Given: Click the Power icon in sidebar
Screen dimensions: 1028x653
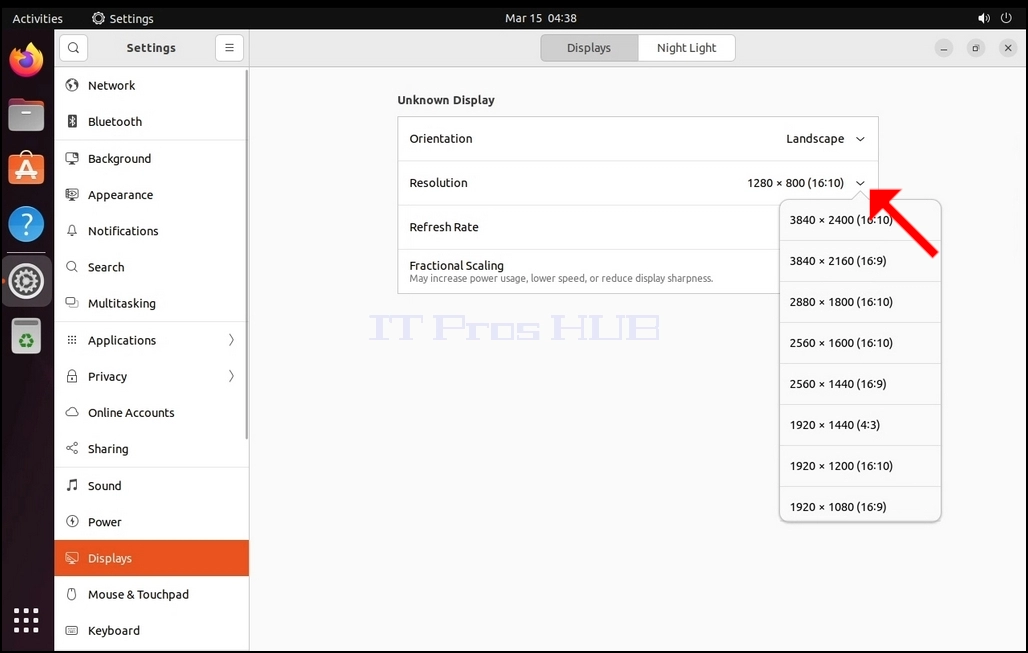Looking at the screenshot, I should (x=72, y=522).
